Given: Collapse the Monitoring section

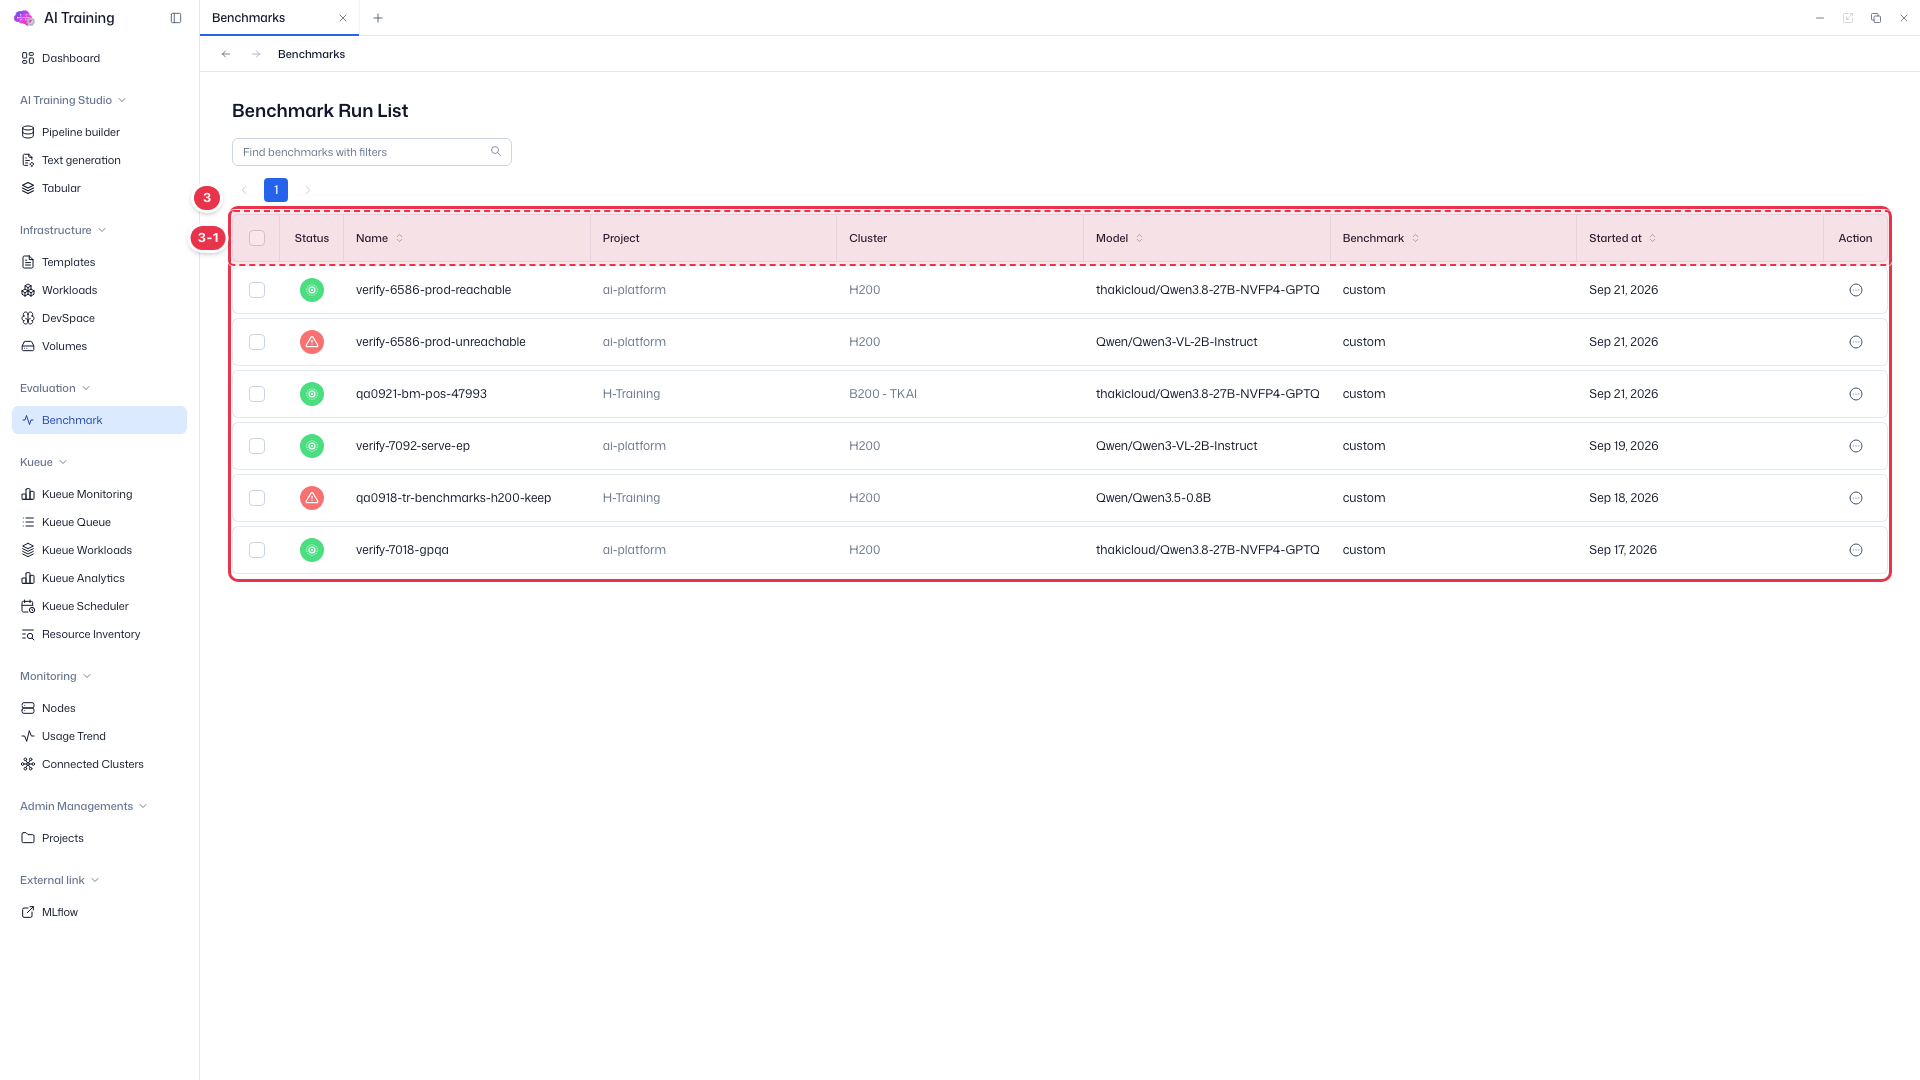Looking at the screenshot, I should click(56, 676).
